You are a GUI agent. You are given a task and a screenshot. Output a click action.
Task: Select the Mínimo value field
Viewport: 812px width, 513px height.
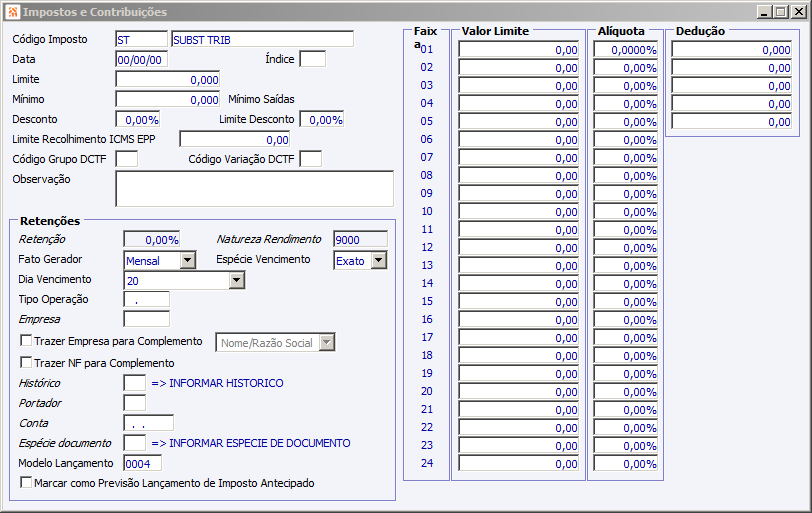click(x=168, y=99)
